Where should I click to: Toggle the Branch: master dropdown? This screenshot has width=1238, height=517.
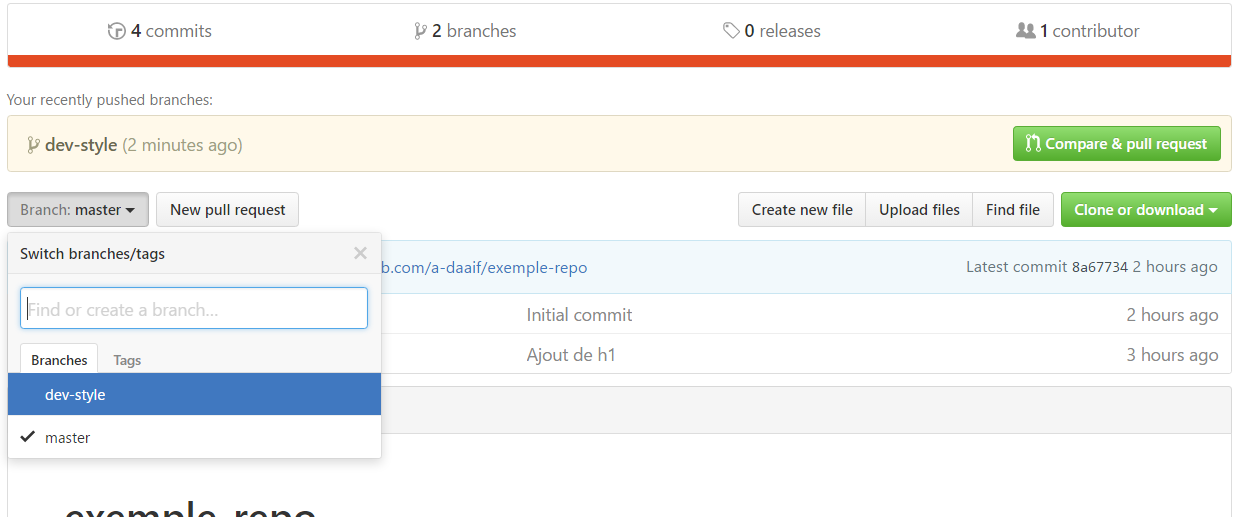78,210
